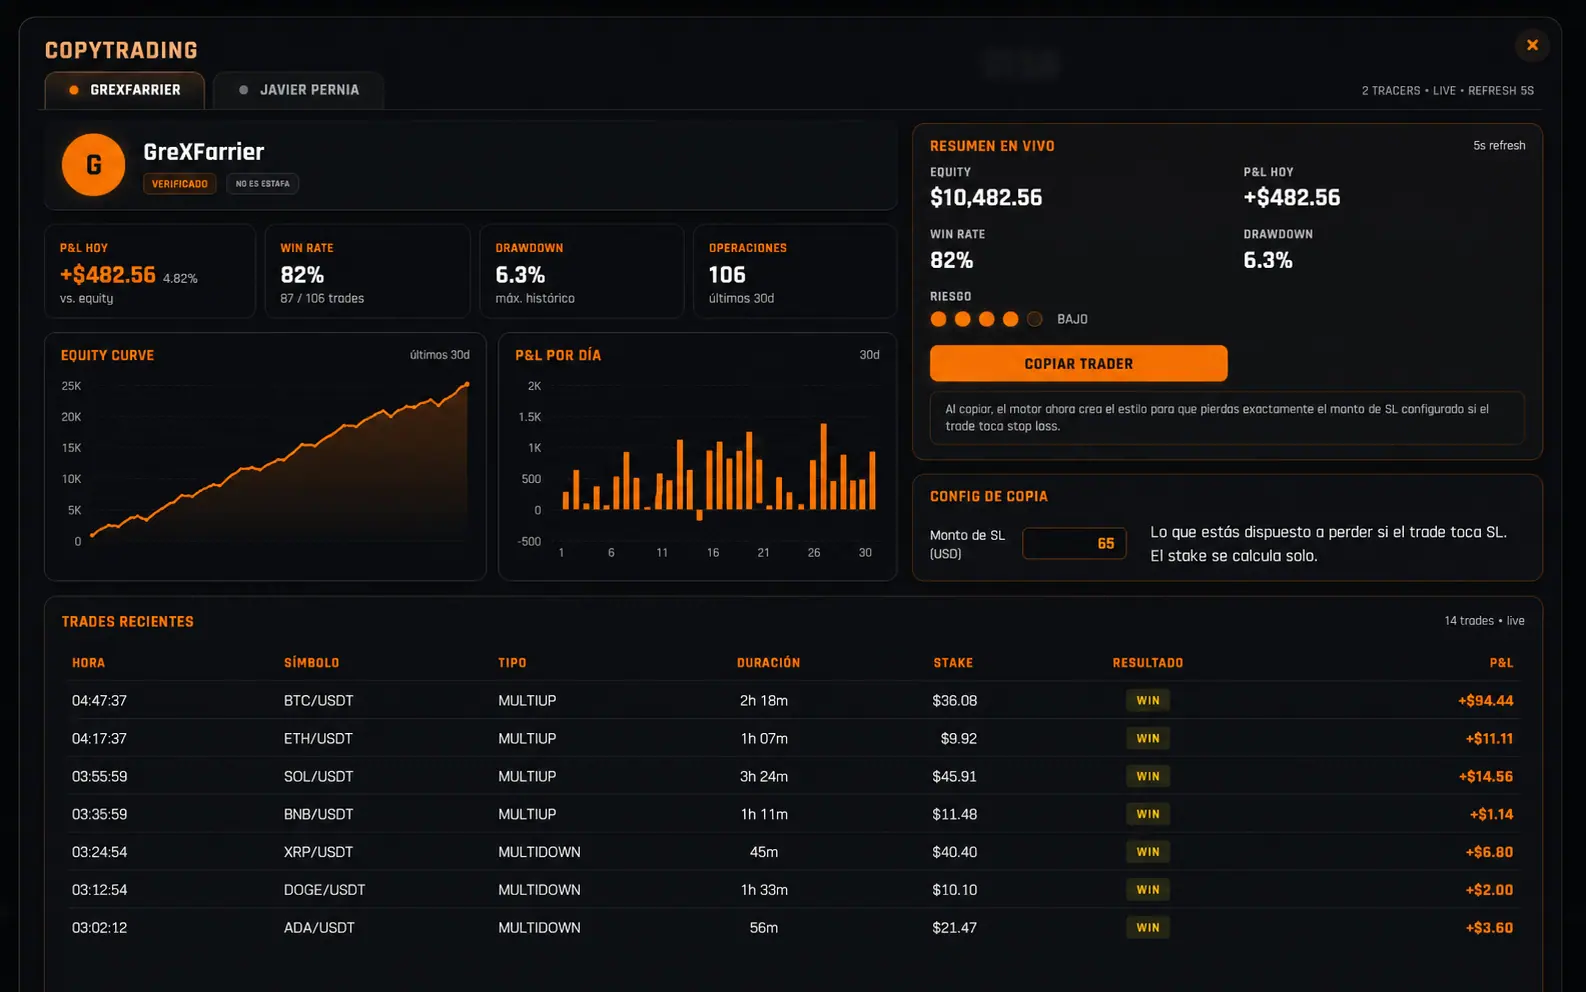The width and height of the screenshot is (1586, 992).
Task: Open the Win Rate 82% stat card
Action: (x=367, y=271)
